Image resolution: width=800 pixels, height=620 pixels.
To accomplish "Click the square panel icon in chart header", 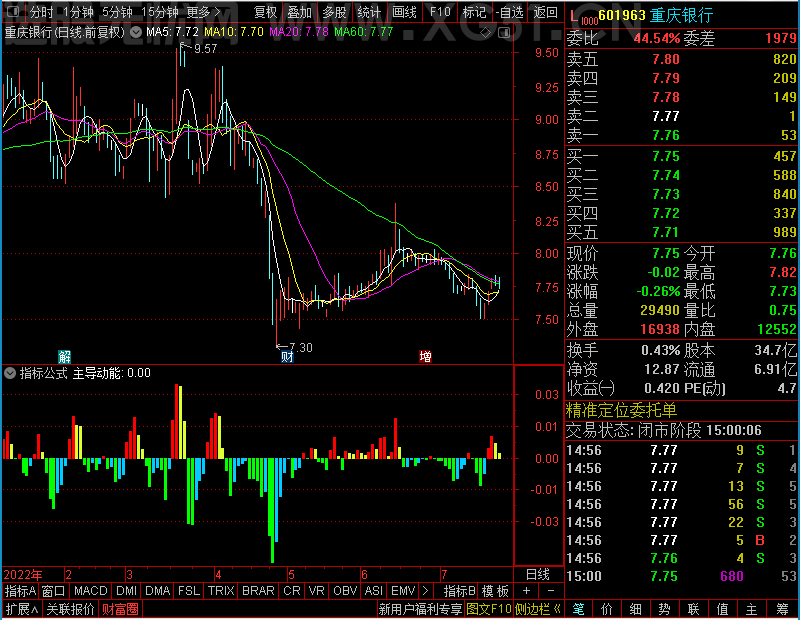I will (504, 33).
